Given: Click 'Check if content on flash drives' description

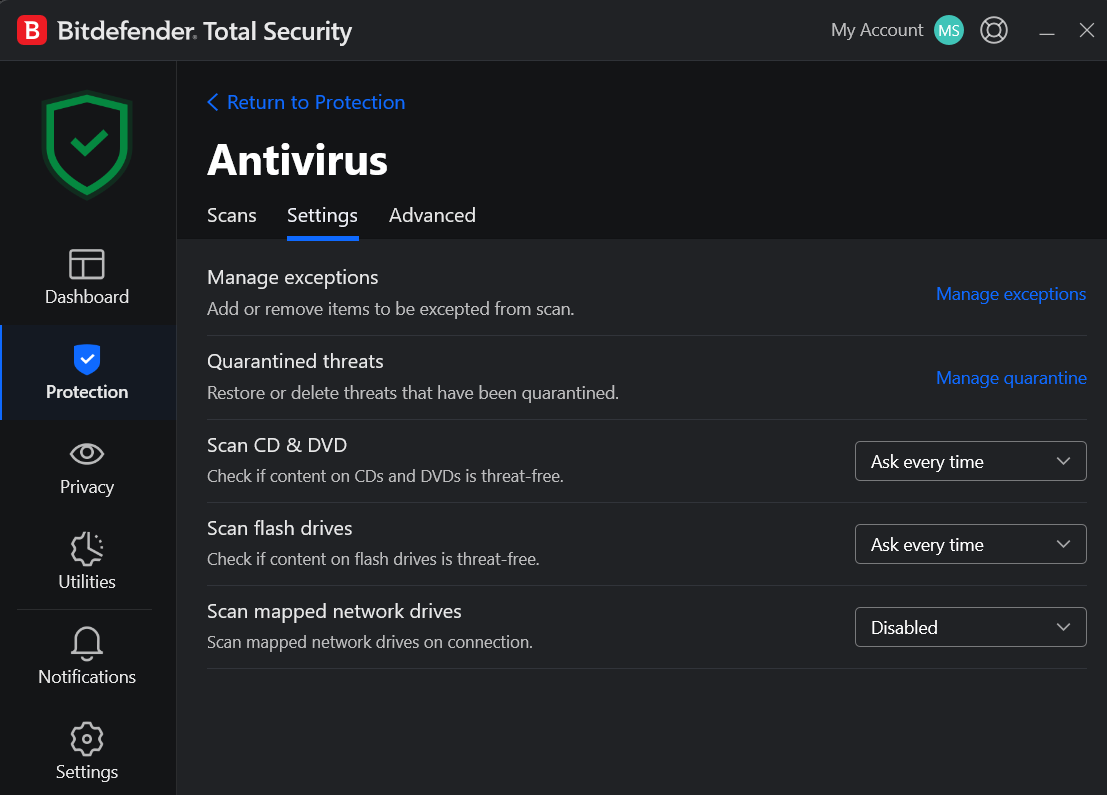Looking at the screenshot, I should [x=373, y=559].
